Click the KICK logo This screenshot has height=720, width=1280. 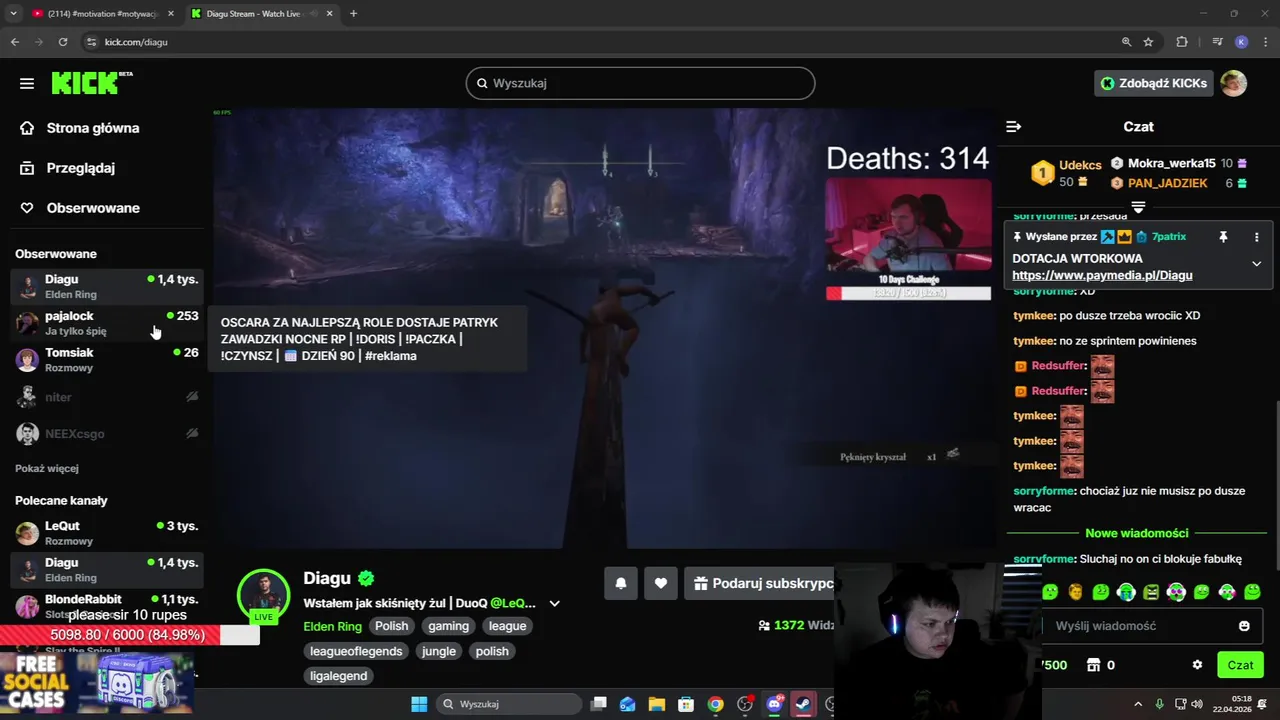[x=92, y=83]
